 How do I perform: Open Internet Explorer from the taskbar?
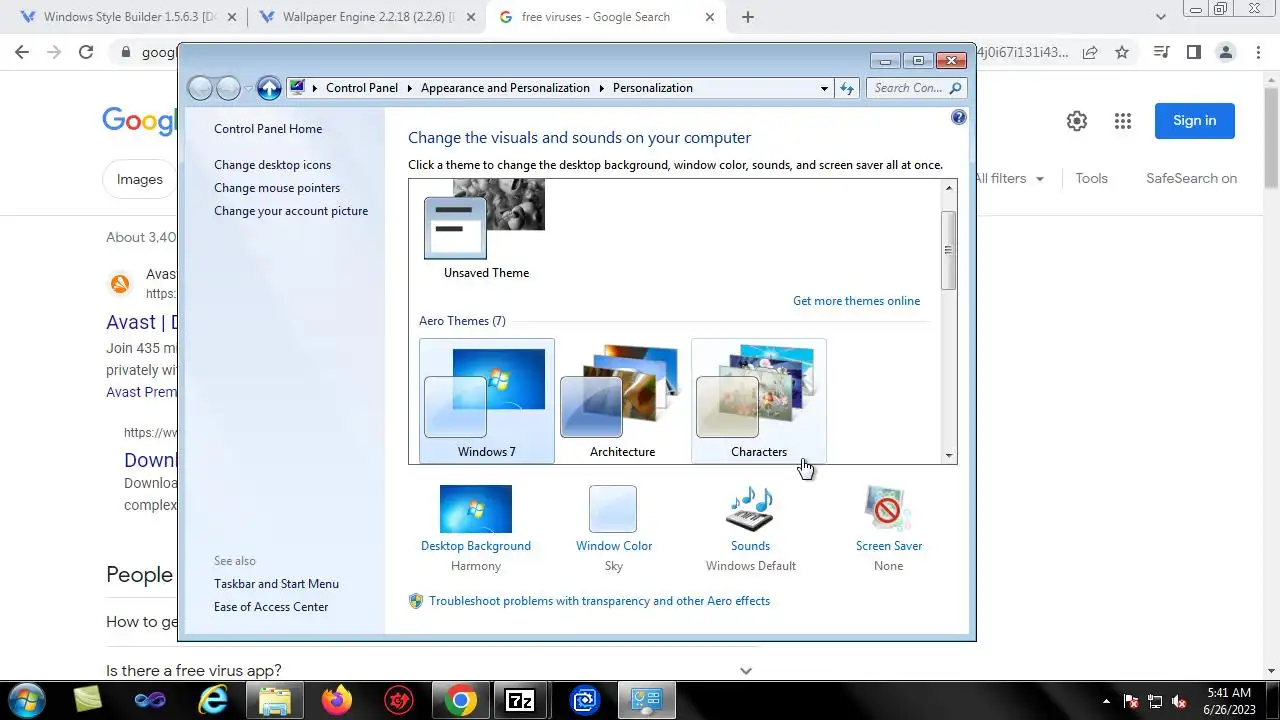point(213,700)
